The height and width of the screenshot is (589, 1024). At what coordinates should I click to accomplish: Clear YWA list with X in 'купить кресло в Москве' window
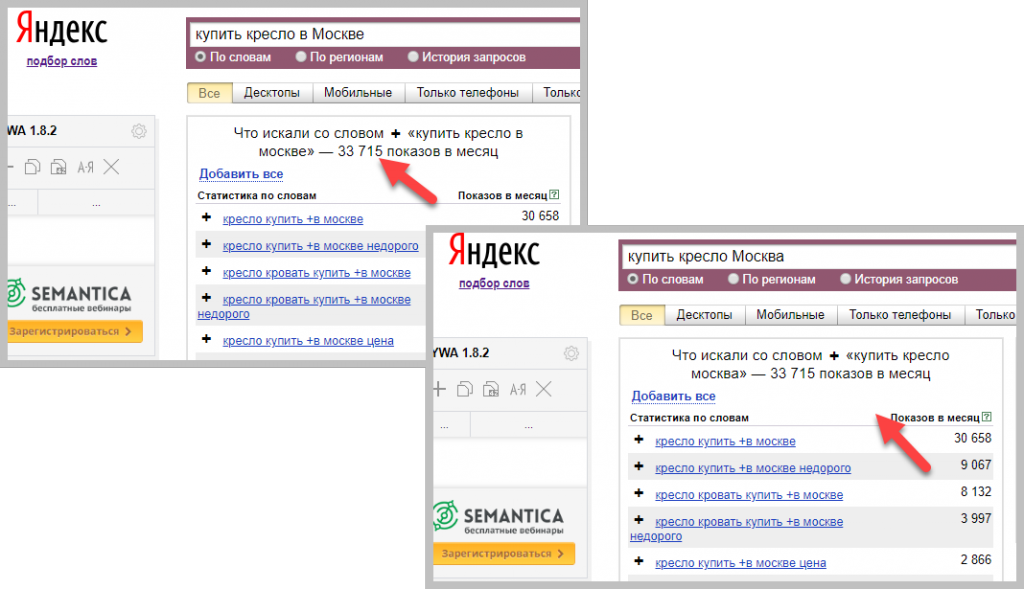click(112, 167)
